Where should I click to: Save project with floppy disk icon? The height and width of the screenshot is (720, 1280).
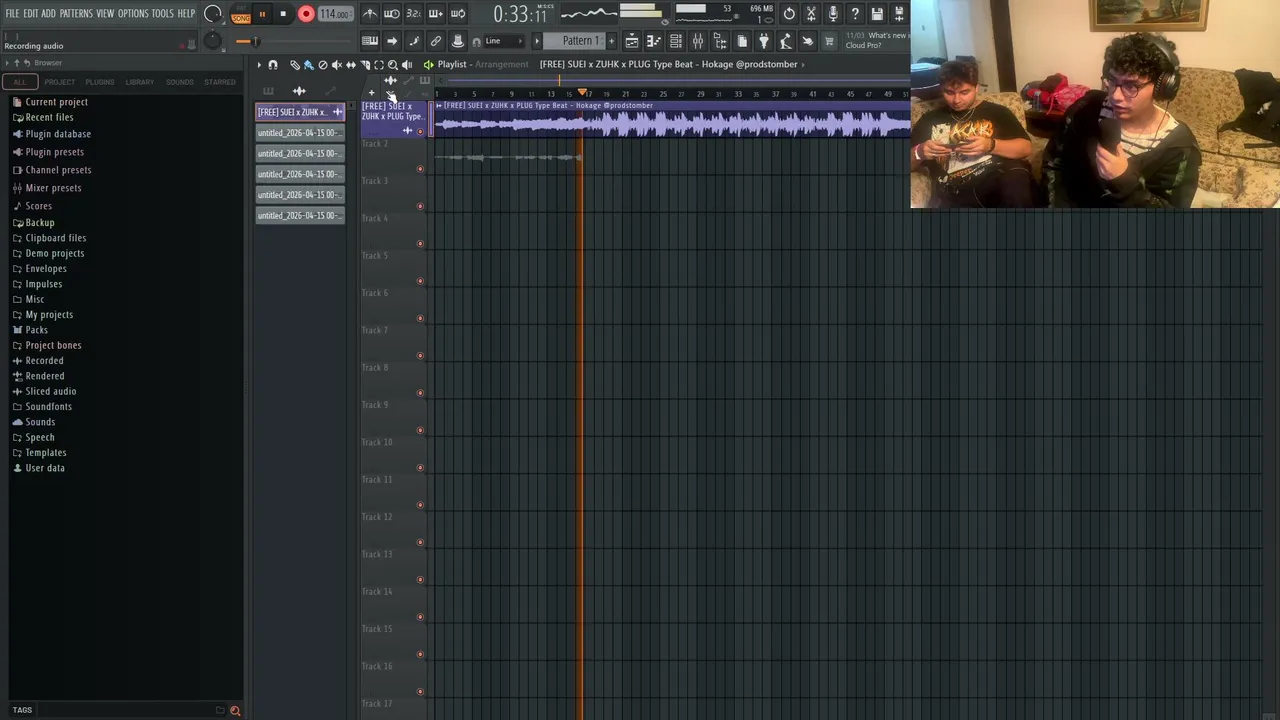pyautogui.click(x=877, y=14)
